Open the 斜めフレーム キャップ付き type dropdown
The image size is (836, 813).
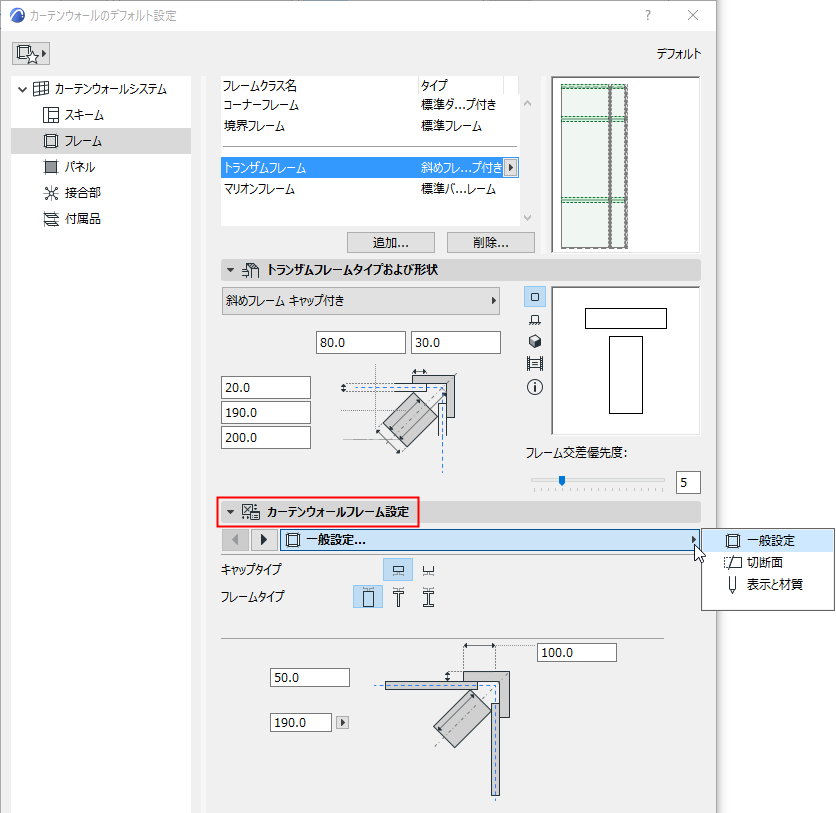[360, 301]
